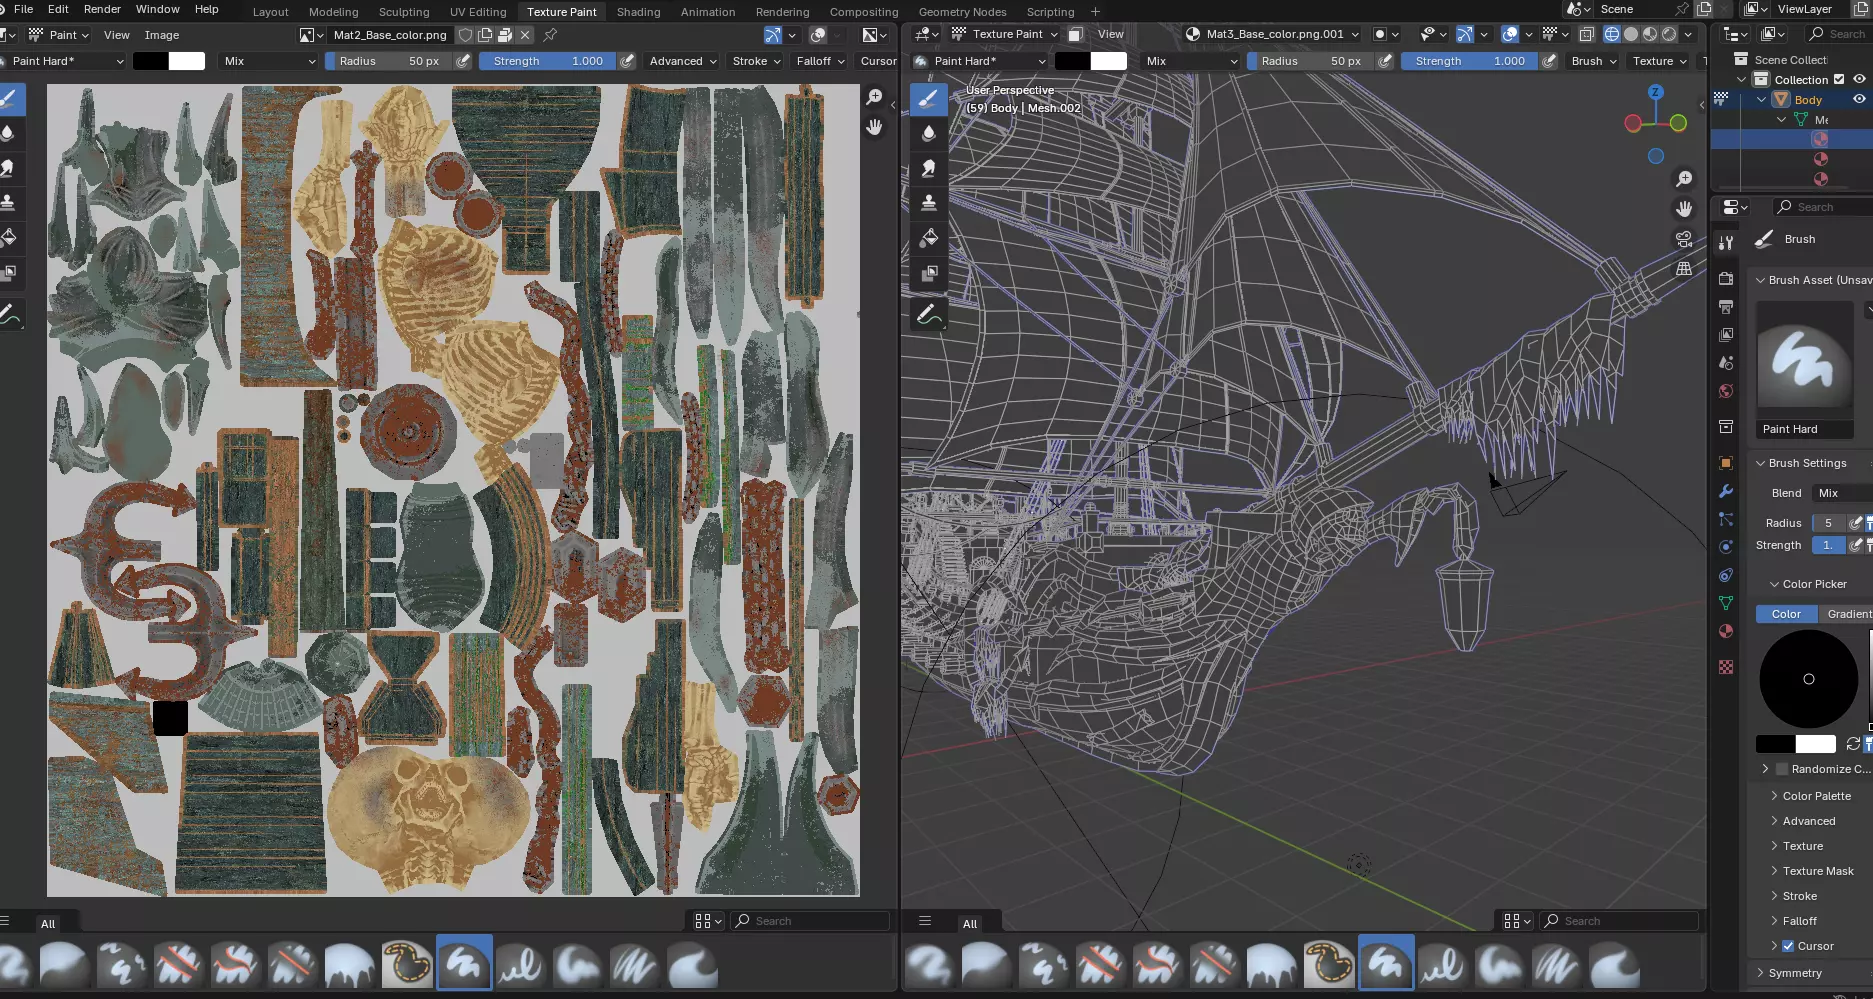This screenshot has width=1873, height=999.
Task: Open the Render menu
Action: [x=102, y=9]
